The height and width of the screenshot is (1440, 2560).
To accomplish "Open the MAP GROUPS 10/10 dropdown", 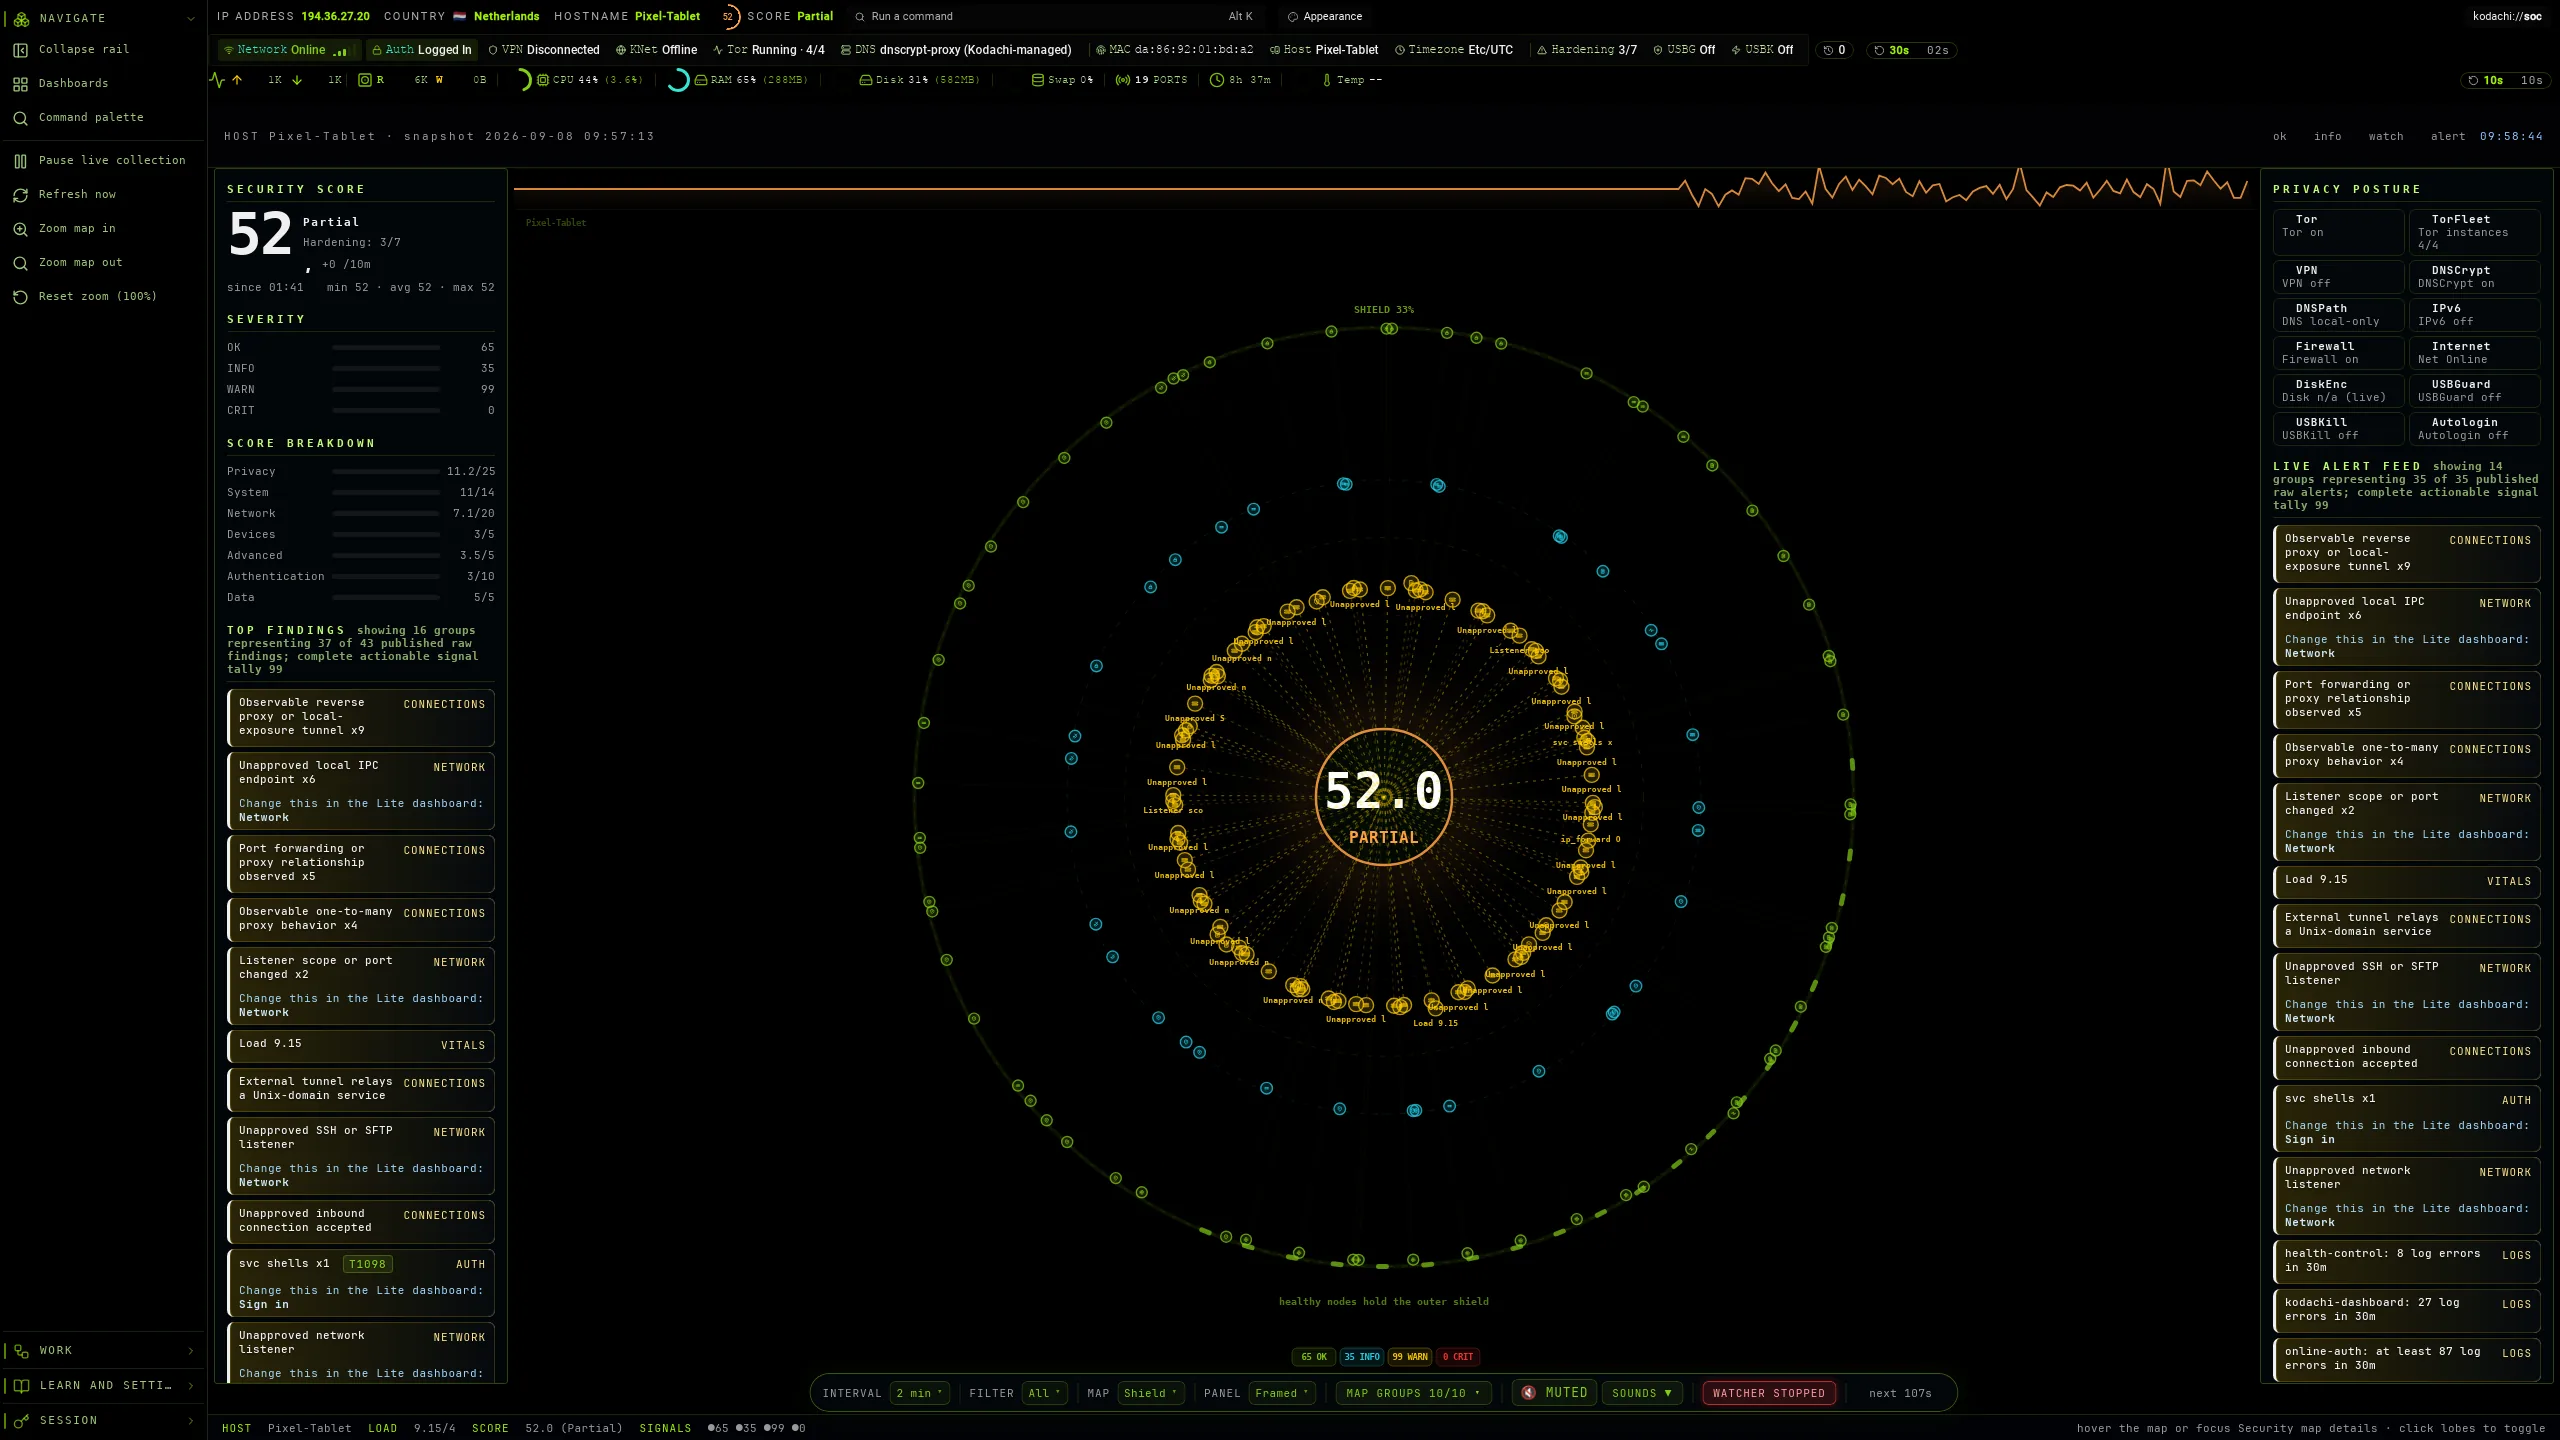I will click(x=1413, y=1393).
